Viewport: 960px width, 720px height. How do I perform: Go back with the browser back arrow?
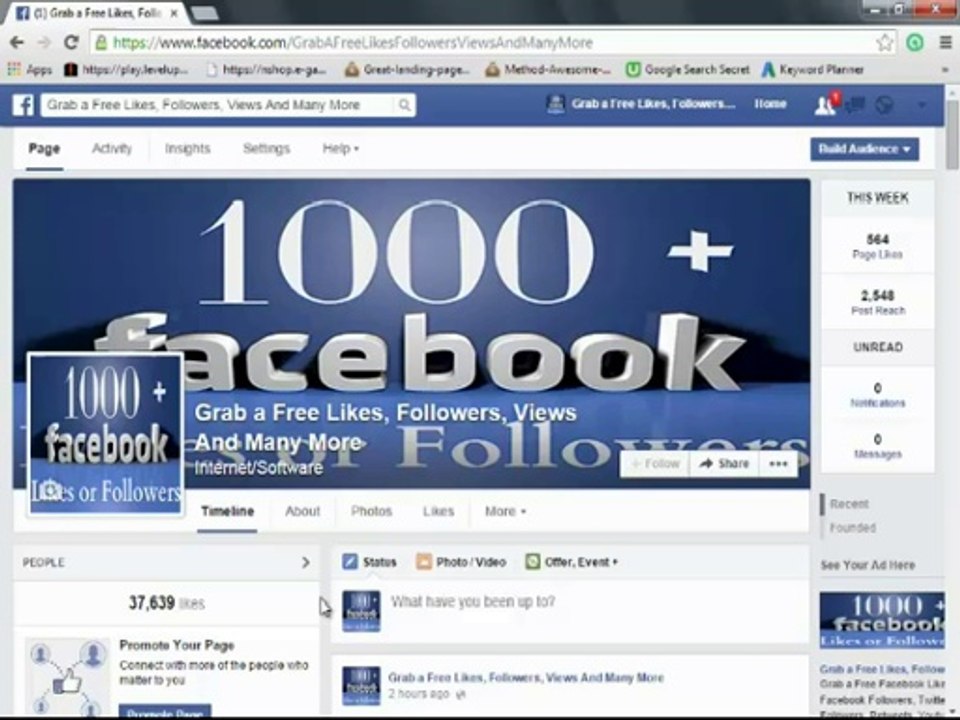[x=17, y=42]
